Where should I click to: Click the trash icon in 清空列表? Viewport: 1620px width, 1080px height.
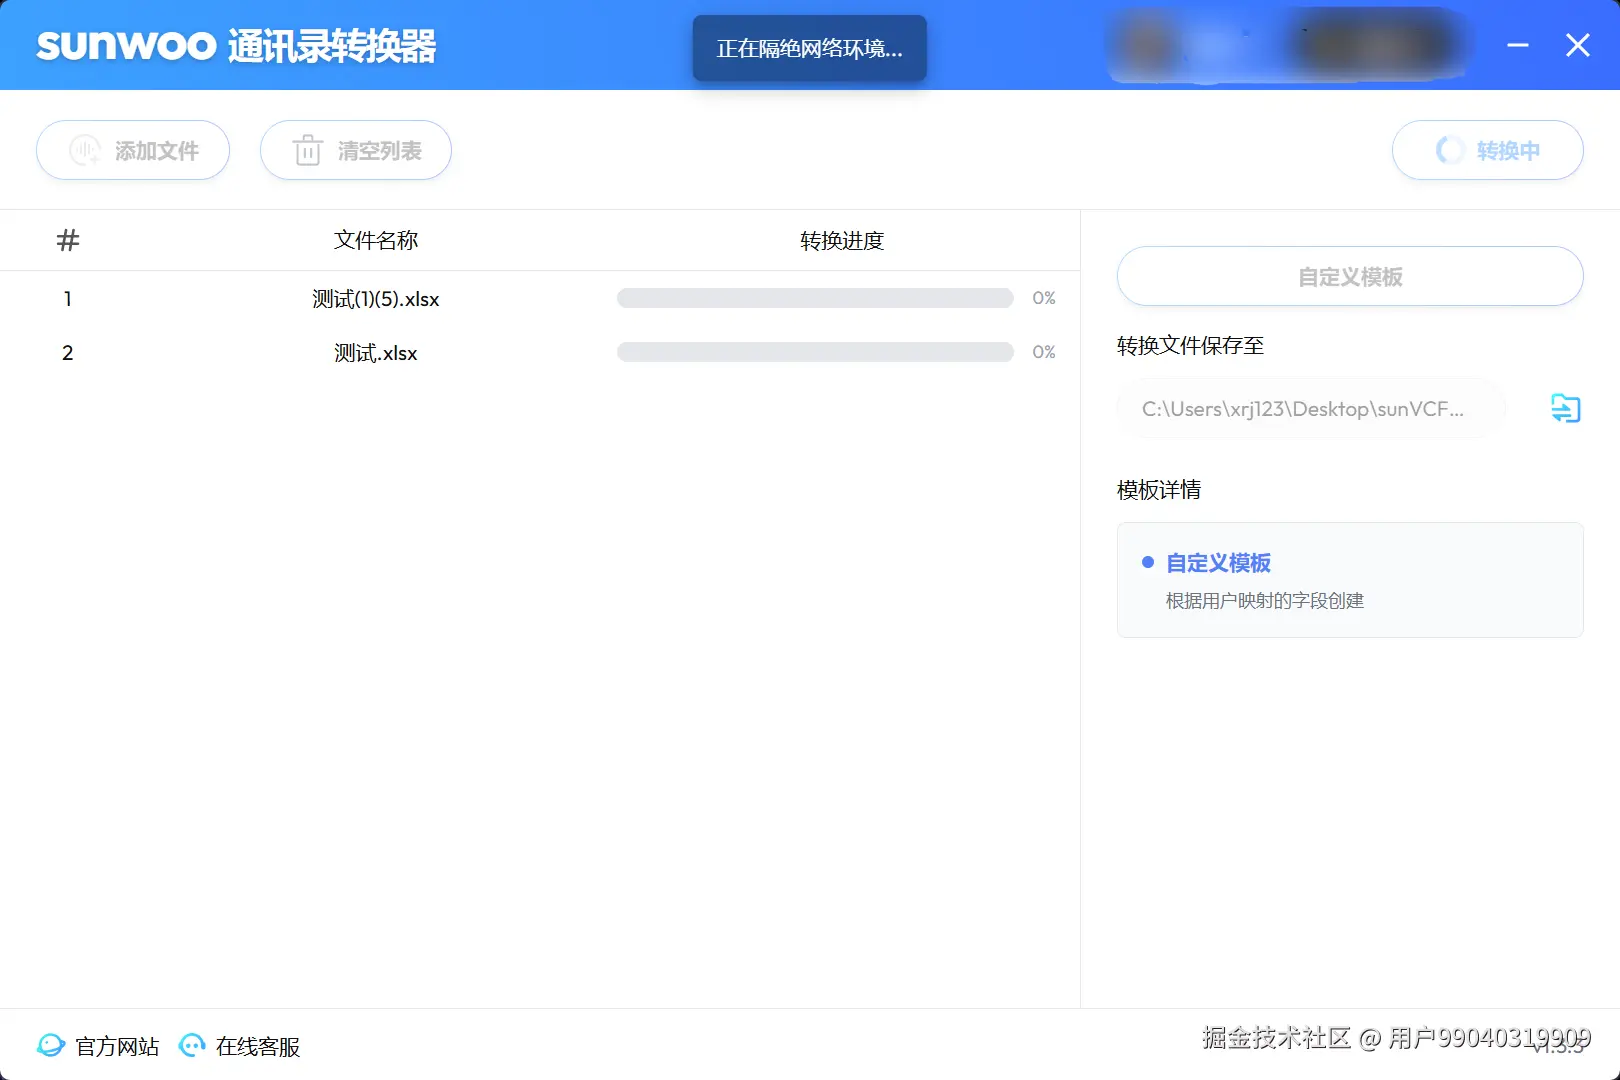click(x=307, y=150)
